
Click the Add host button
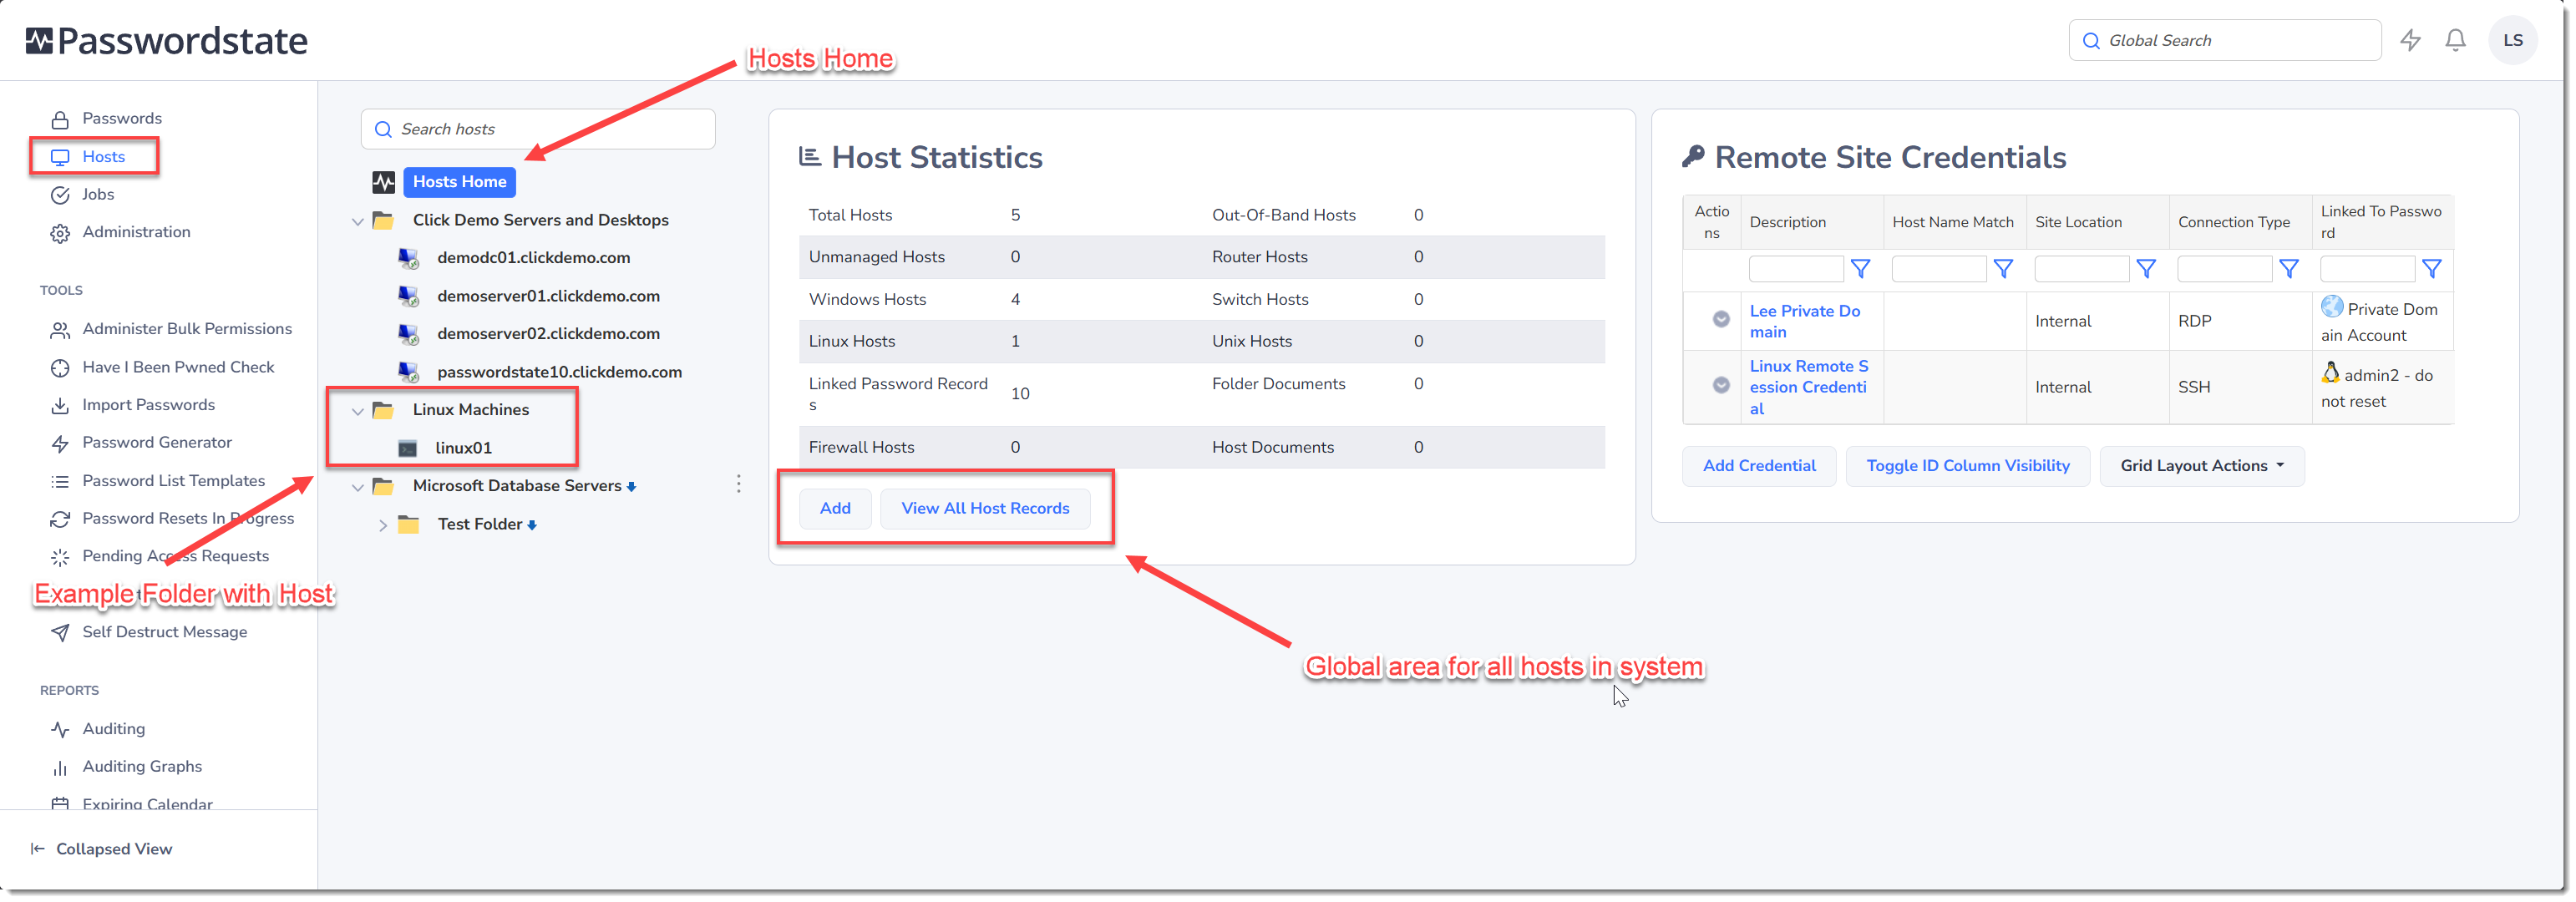tap(835, 508)
